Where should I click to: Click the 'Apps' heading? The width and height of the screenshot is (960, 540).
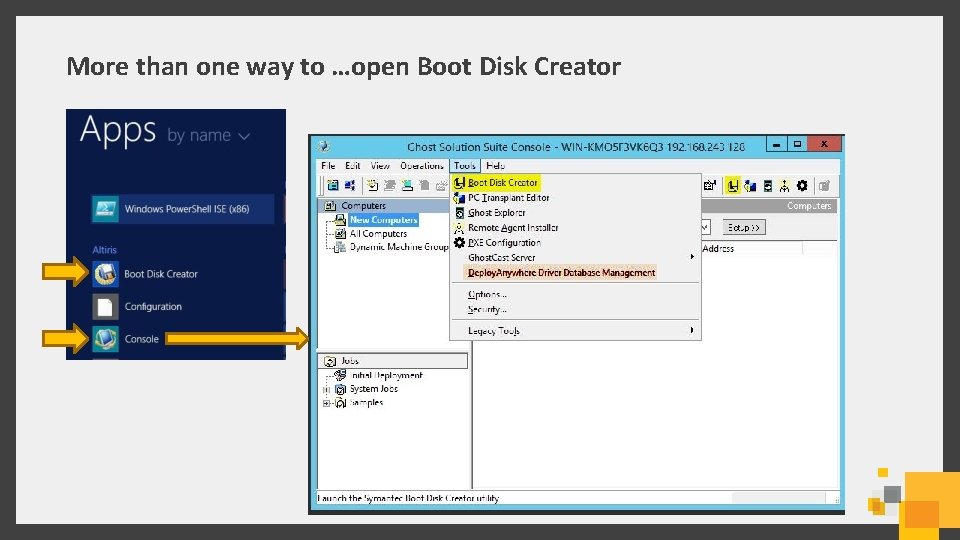[118, 130]
